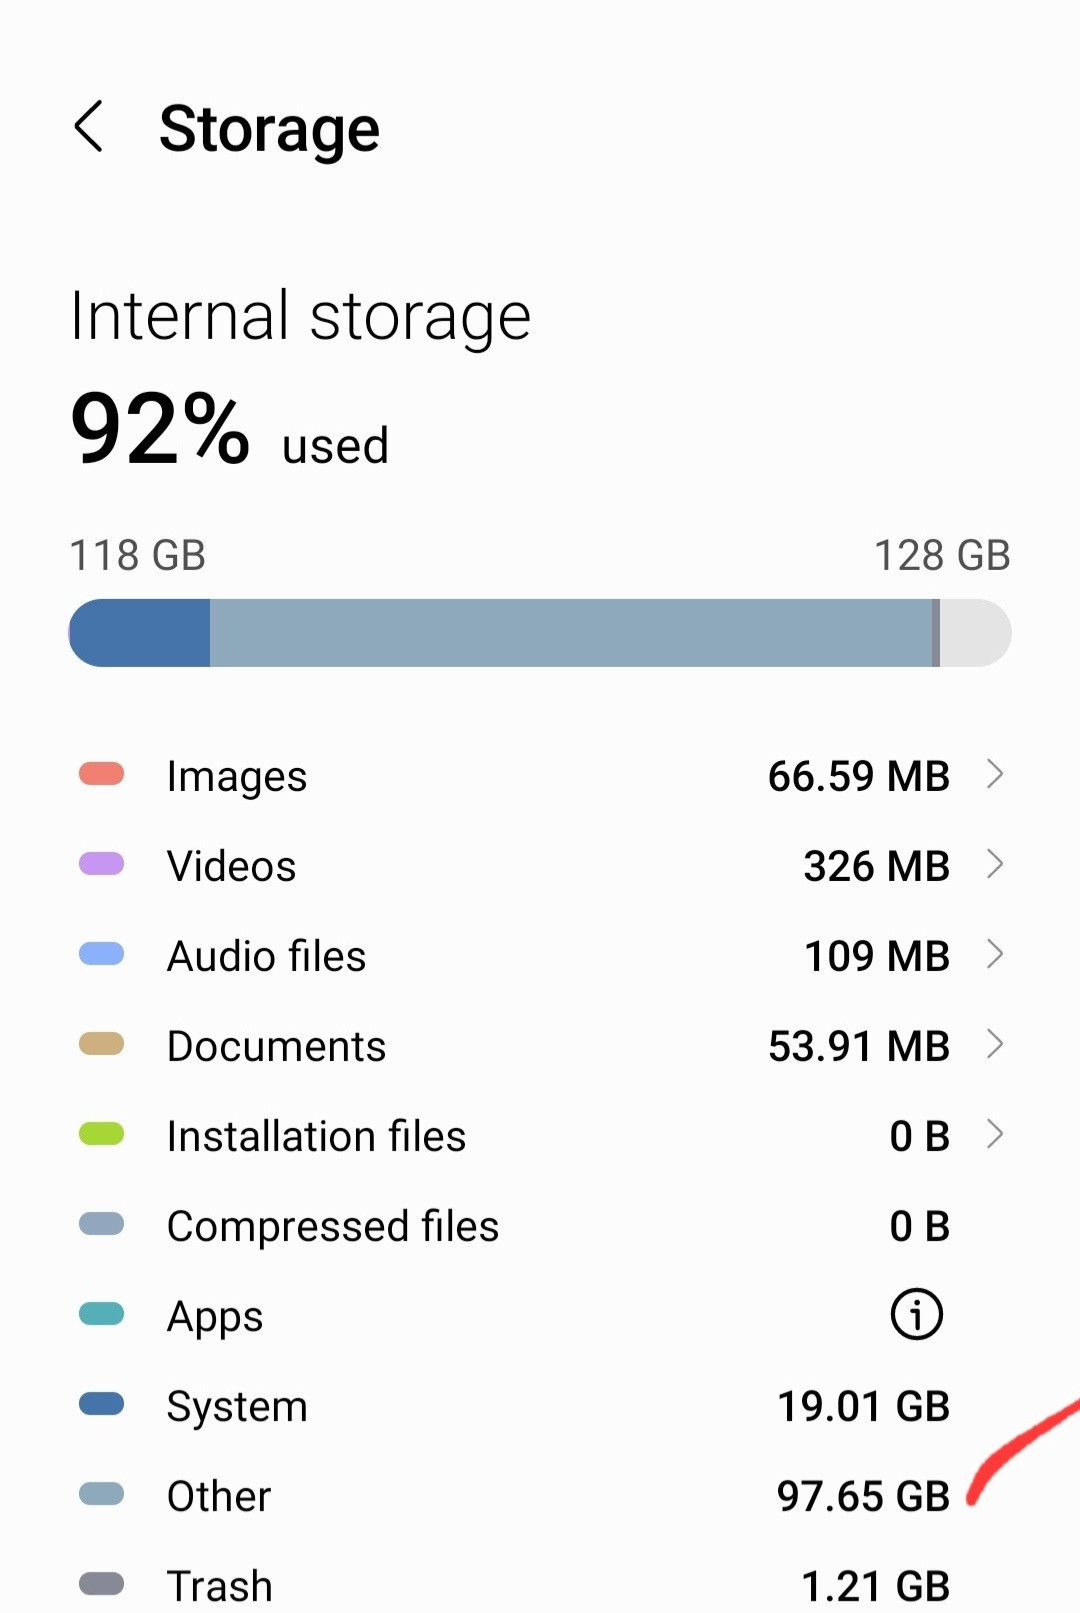This screenshot has width=1080, height=1613.
Task: Tap the Apps info circle icon
Action: 916,1314
